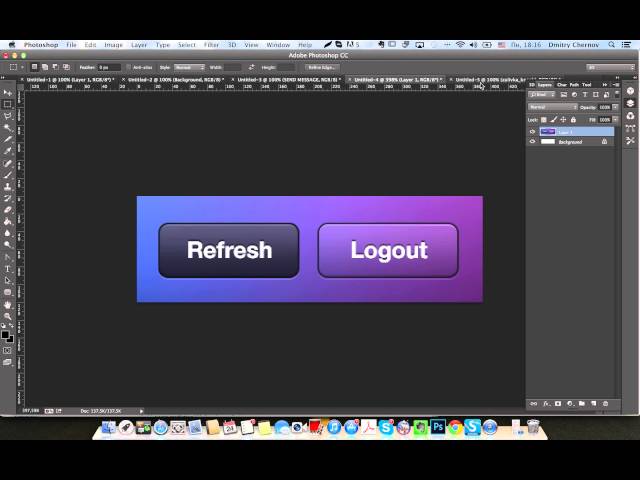Viewport: 640px width, 480px height.
Task: Swap foreground and background colors
Action: 11,326
